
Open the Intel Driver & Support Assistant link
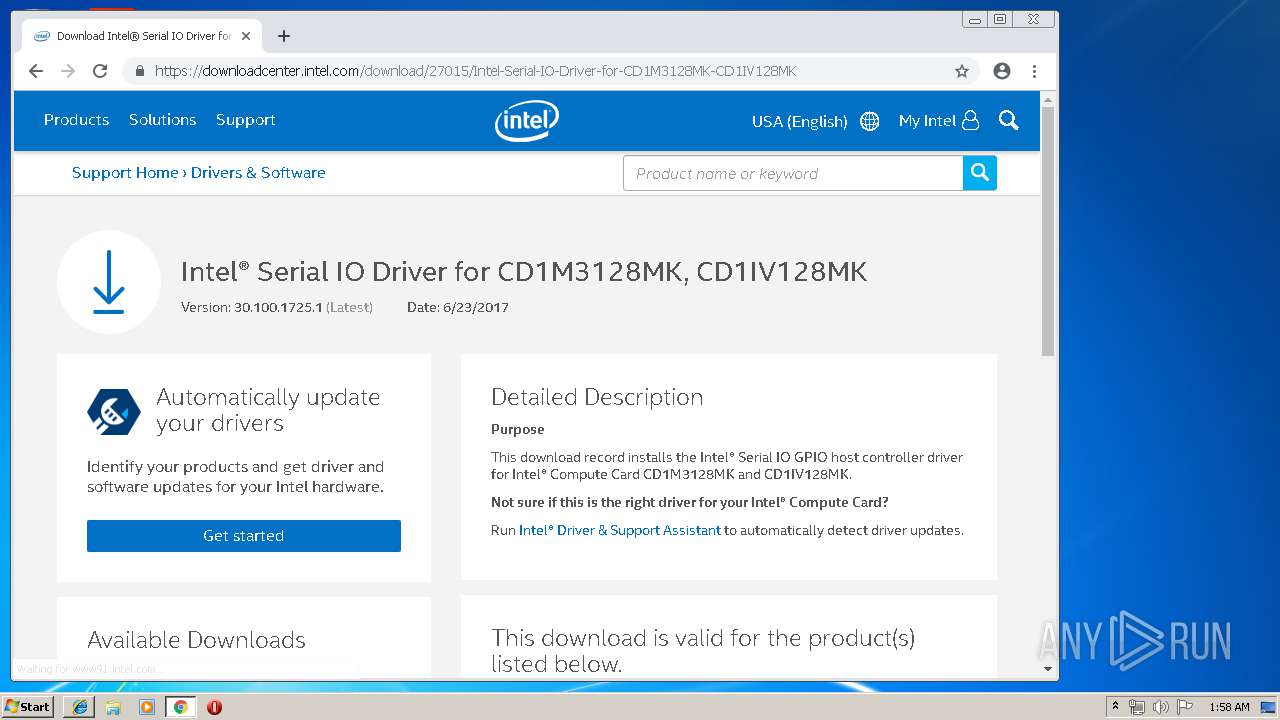(620, 530)
